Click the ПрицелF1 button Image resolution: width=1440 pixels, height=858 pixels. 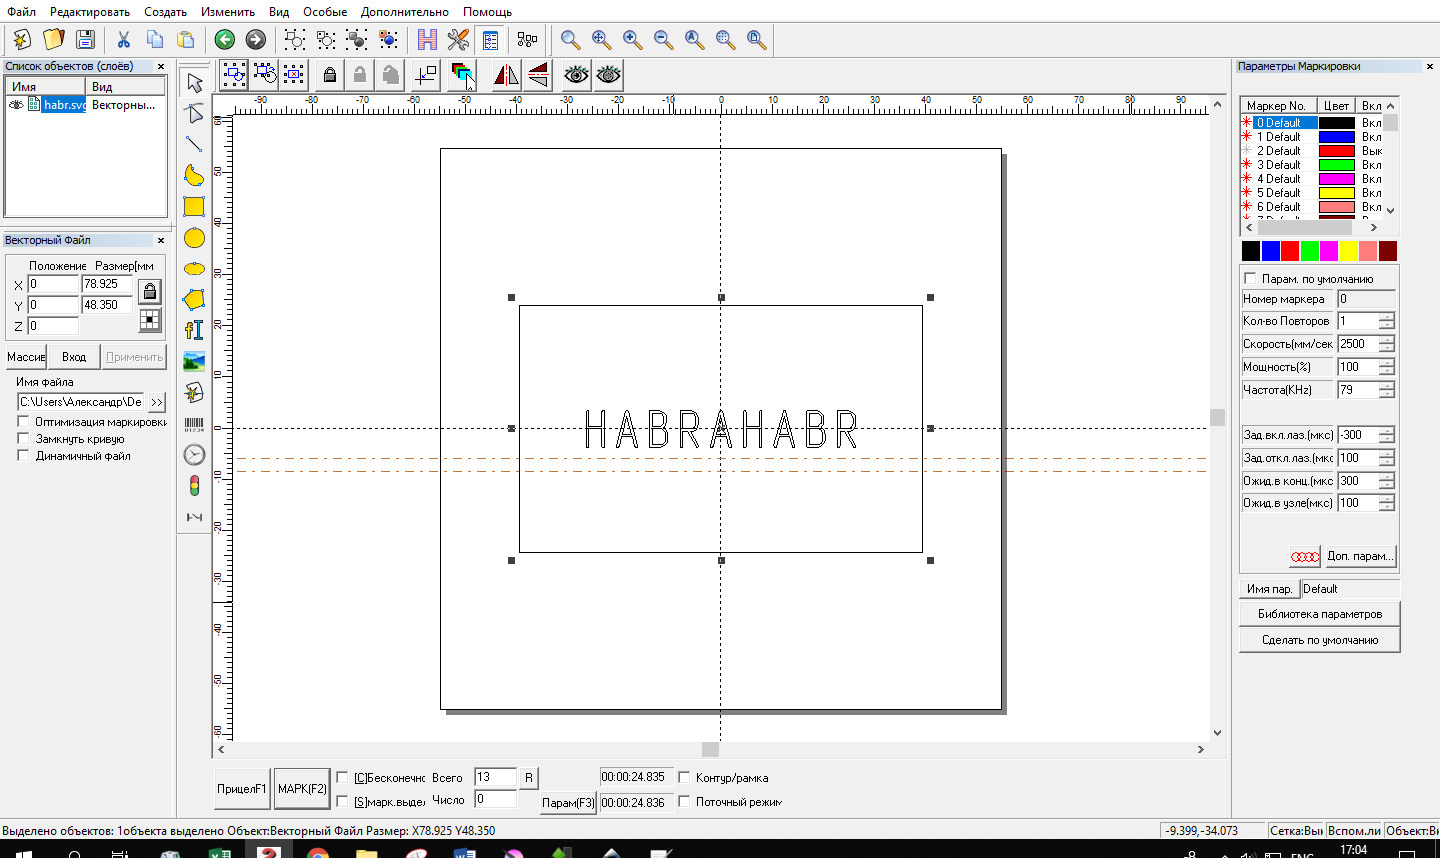(242, 789)
